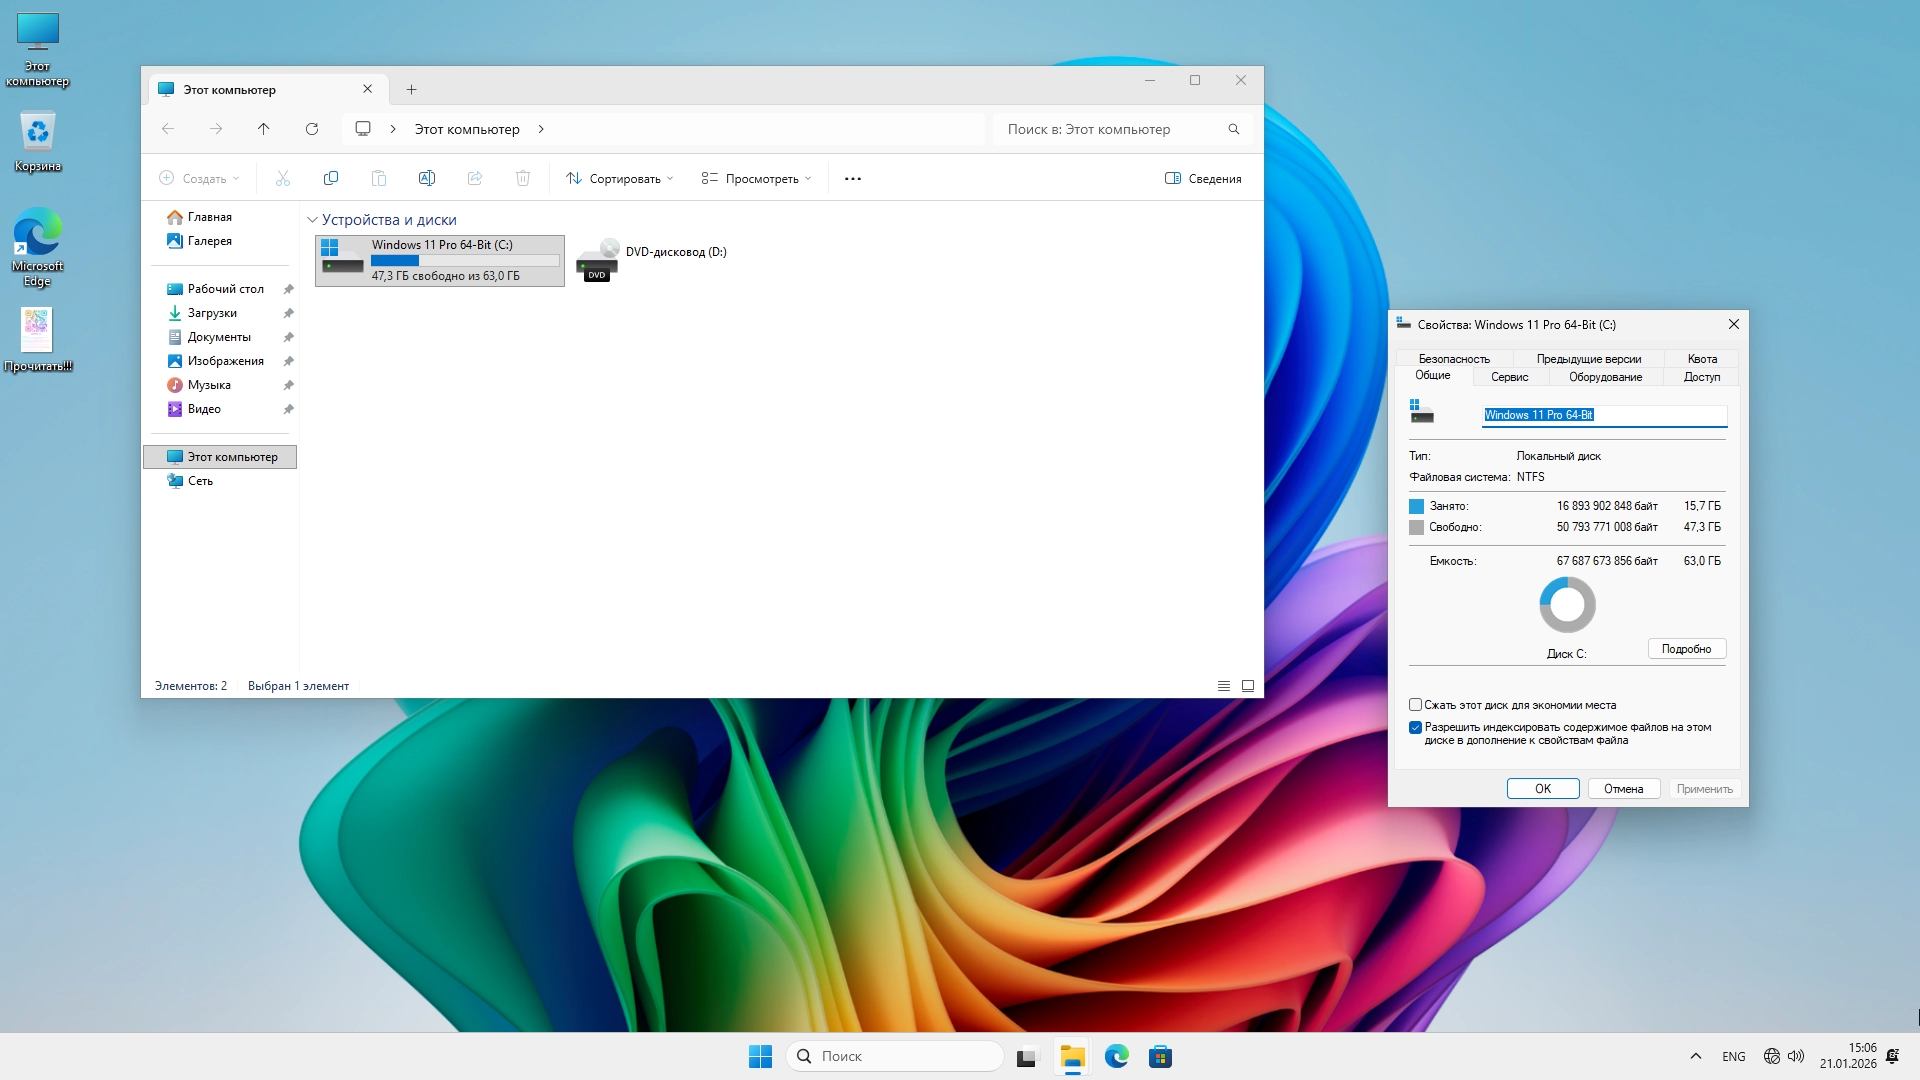Enable compress this disk checkbox
The height and width of the screenshot is (1080, 1920).
[1416, 705]
